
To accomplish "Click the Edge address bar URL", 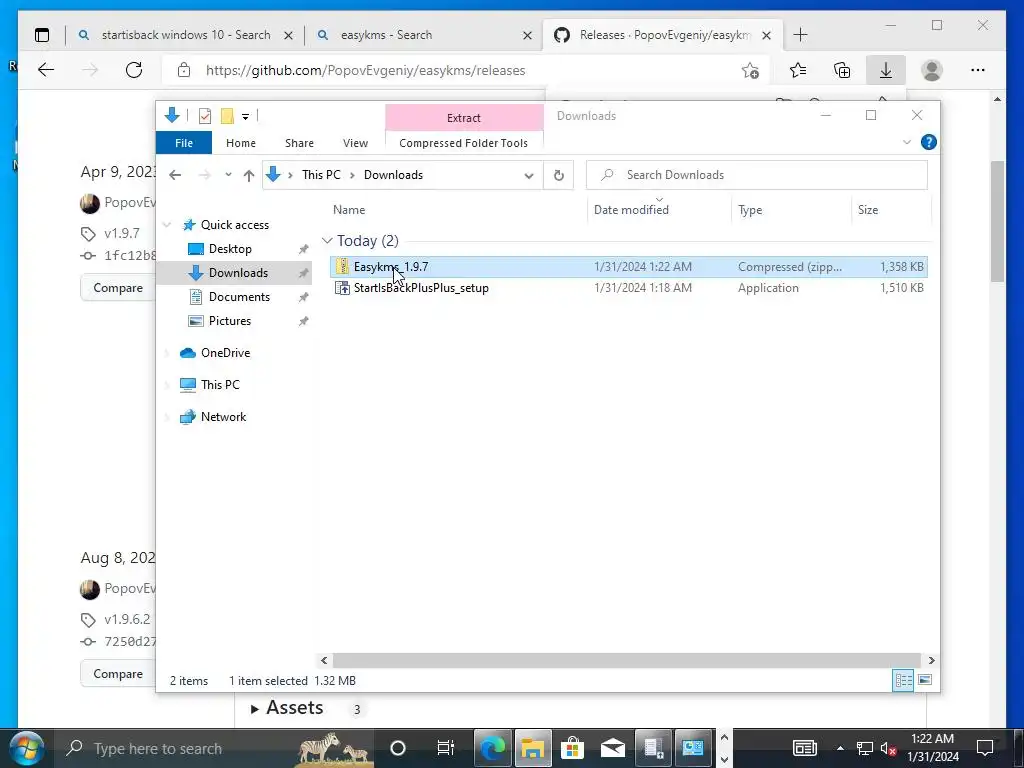I will (x=366, y=71).
